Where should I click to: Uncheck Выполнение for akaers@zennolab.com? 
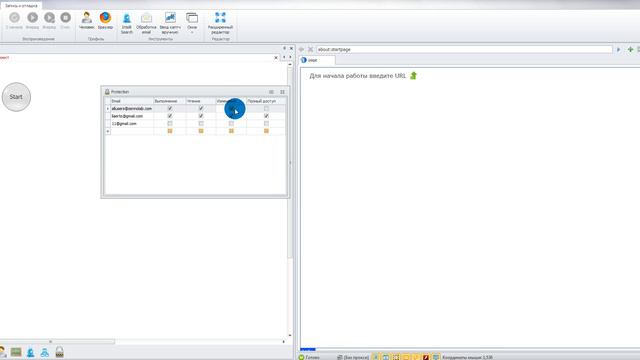coord(170,109)
